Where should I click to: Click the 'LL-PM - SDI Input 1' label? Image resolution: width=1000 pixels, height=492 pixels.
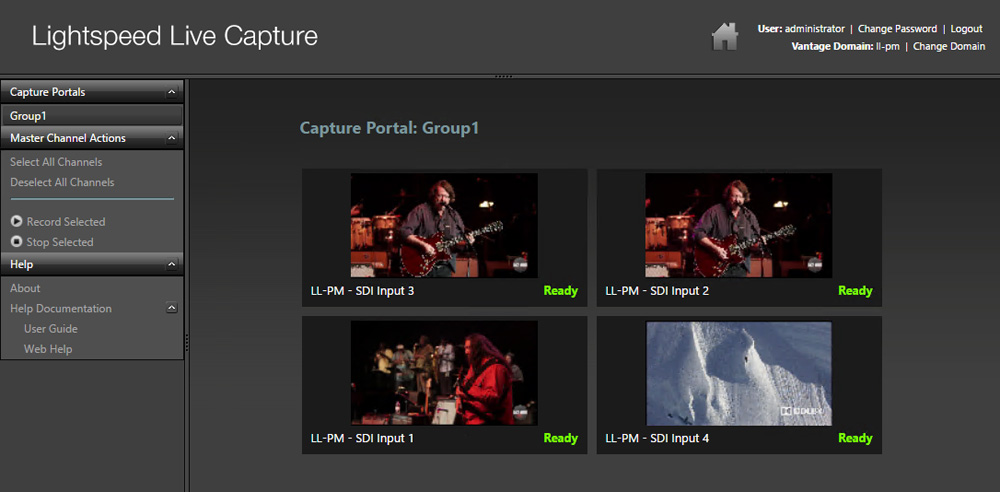(362, 439)
